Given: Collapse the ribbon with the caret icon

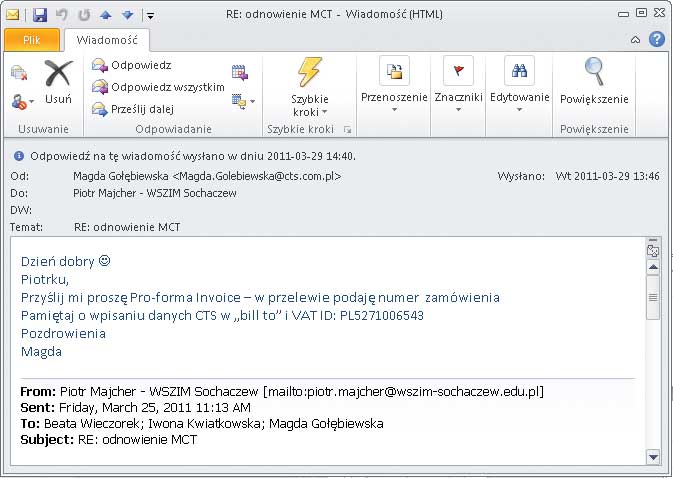Looking at the screenshot, I should coord(636,40).
